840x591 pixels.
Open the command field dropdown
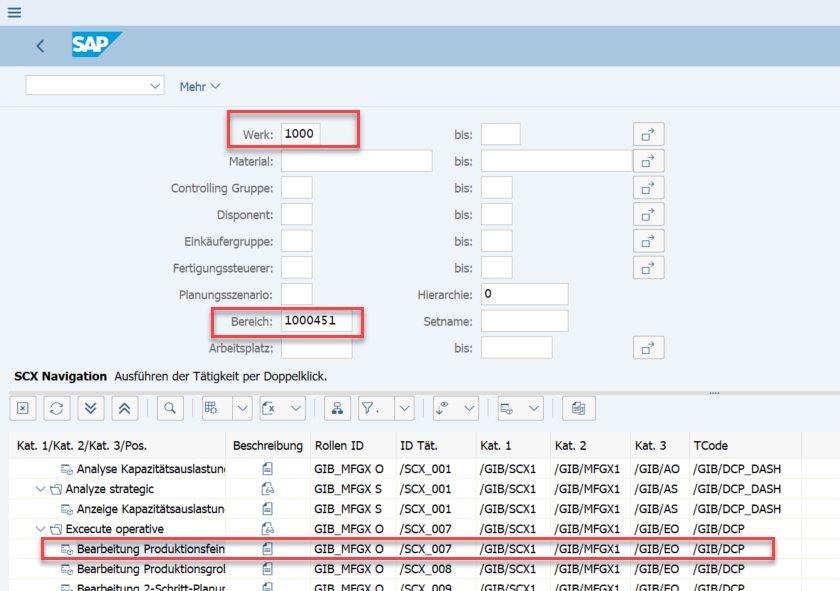(x=155, y=87)
